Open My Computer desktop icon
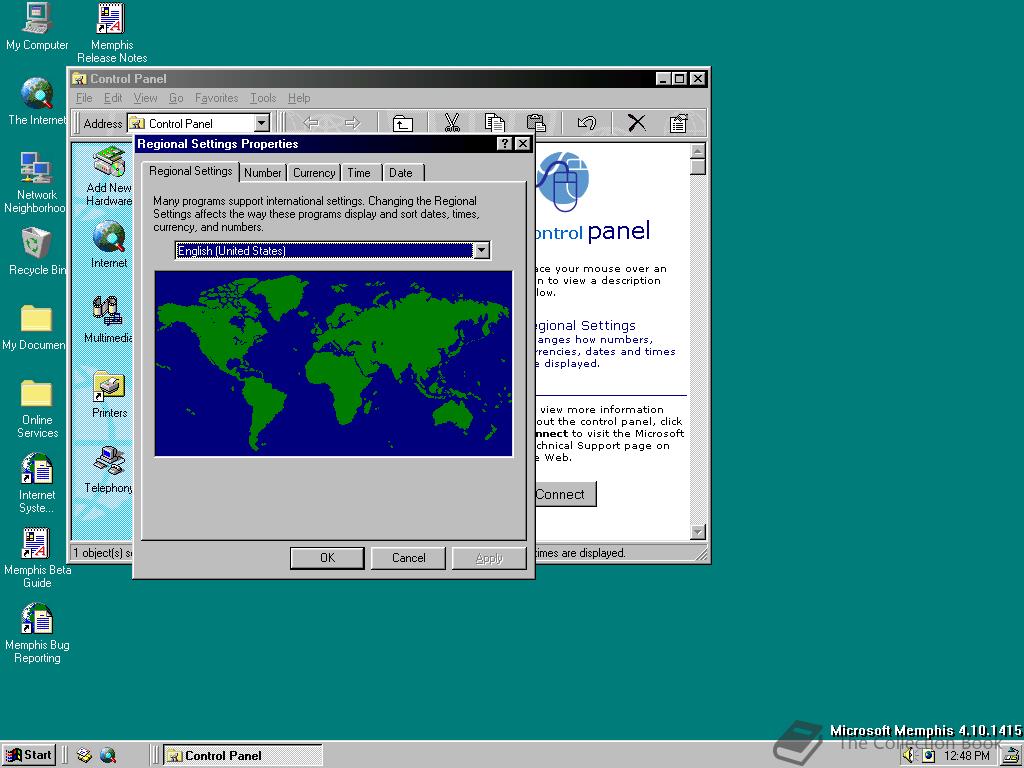Image resolution: width=1024 pixels, height=768 pixels. (37, 27)
